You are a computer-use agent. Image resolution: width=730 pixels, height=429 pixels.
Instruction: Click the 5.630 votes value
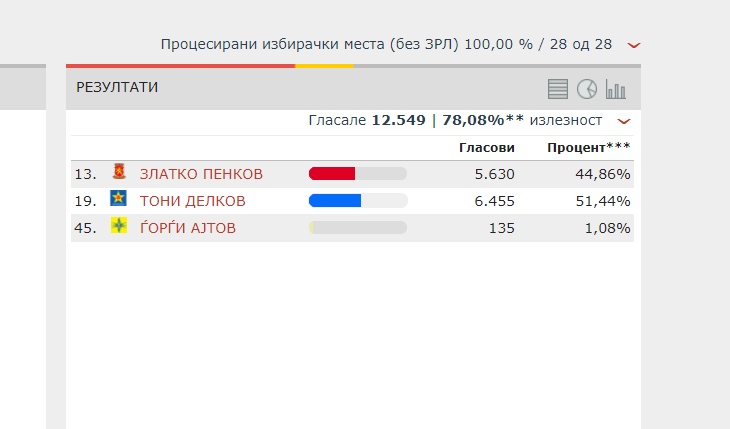(x=494, y=174)
